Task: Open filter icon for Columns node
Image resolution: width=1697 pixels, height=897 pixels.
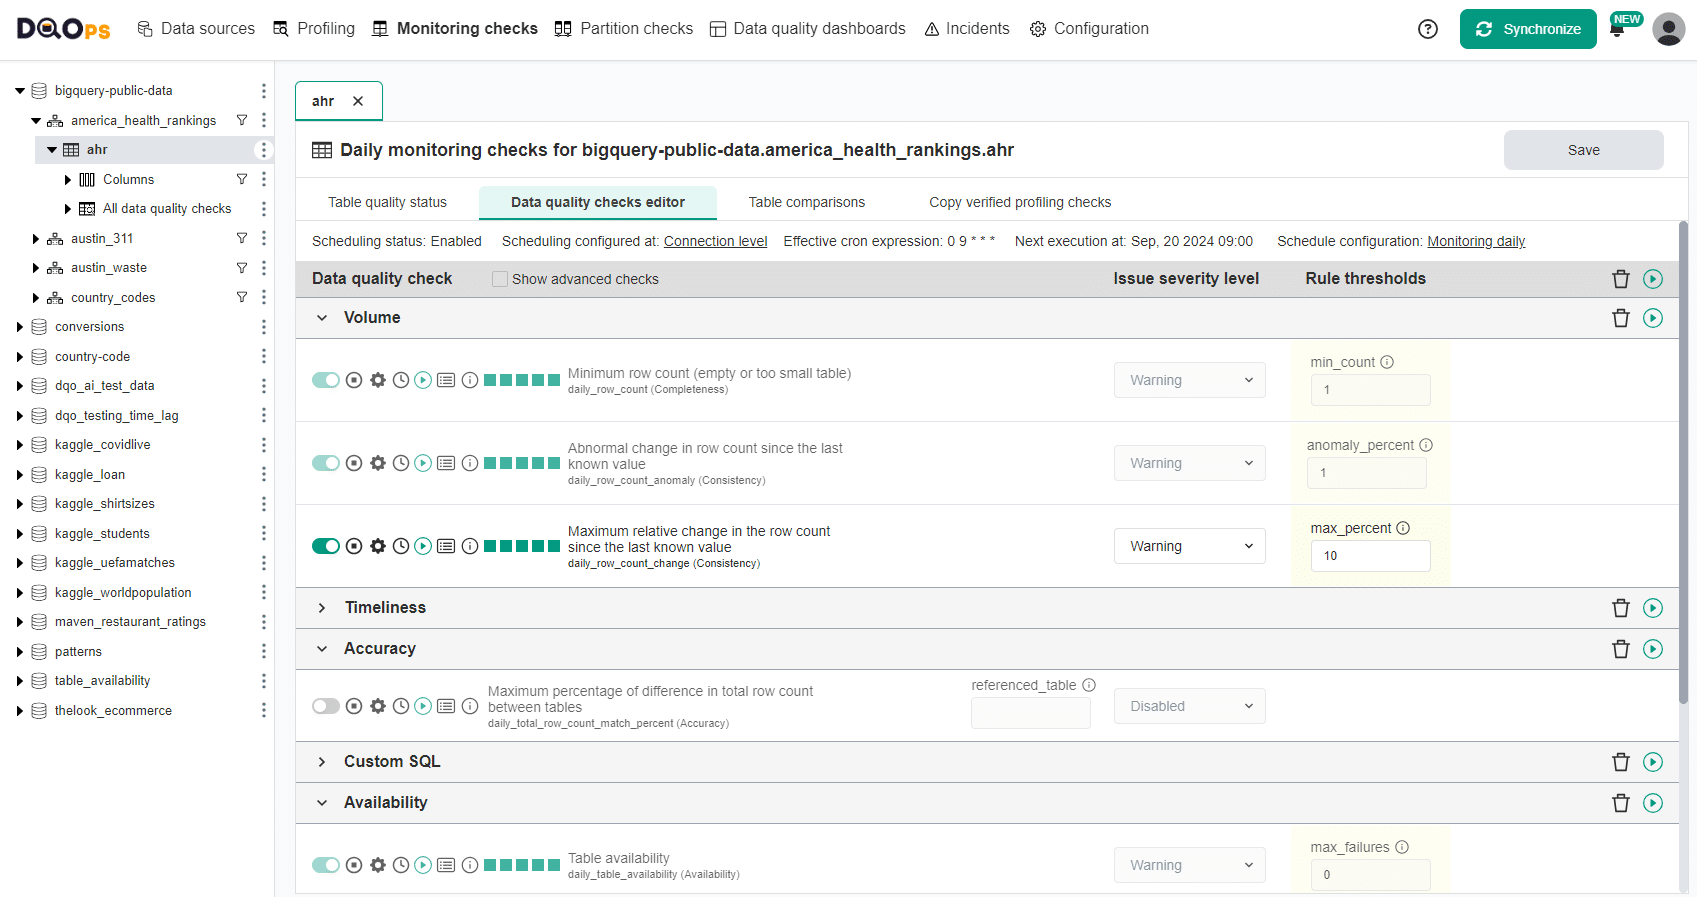Action: coord(242,179)
